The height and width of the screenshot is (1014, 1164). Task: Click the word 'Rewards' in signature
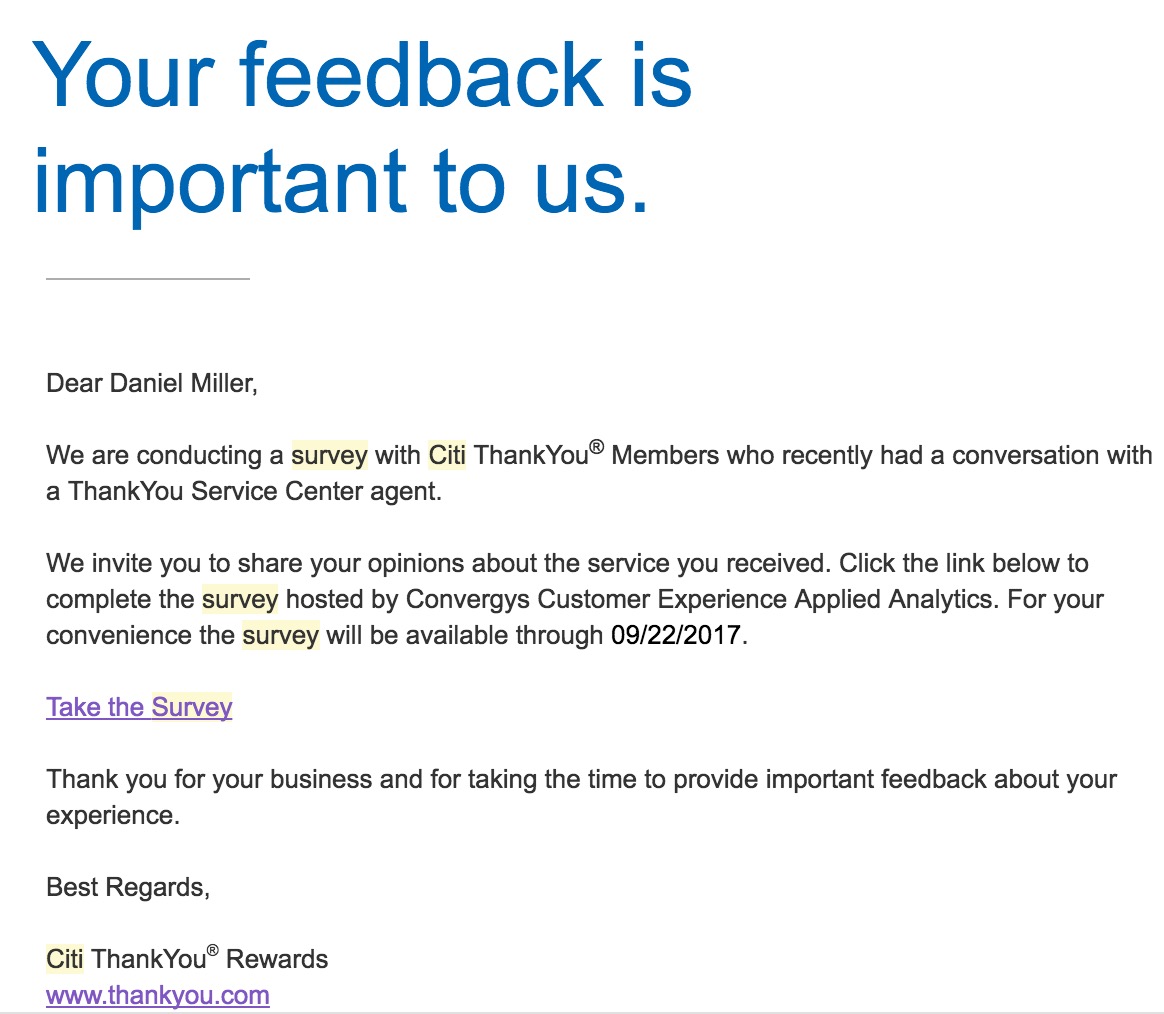(277, 959)
